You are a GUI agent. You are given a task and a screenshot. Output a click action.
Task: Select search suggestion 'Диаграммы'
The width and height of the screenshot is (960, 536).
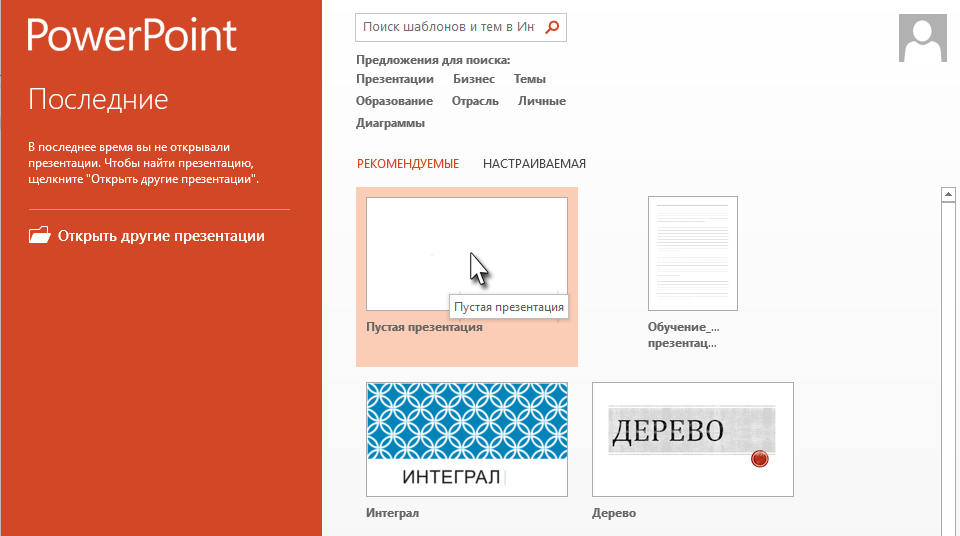click(x=391, y=123)
